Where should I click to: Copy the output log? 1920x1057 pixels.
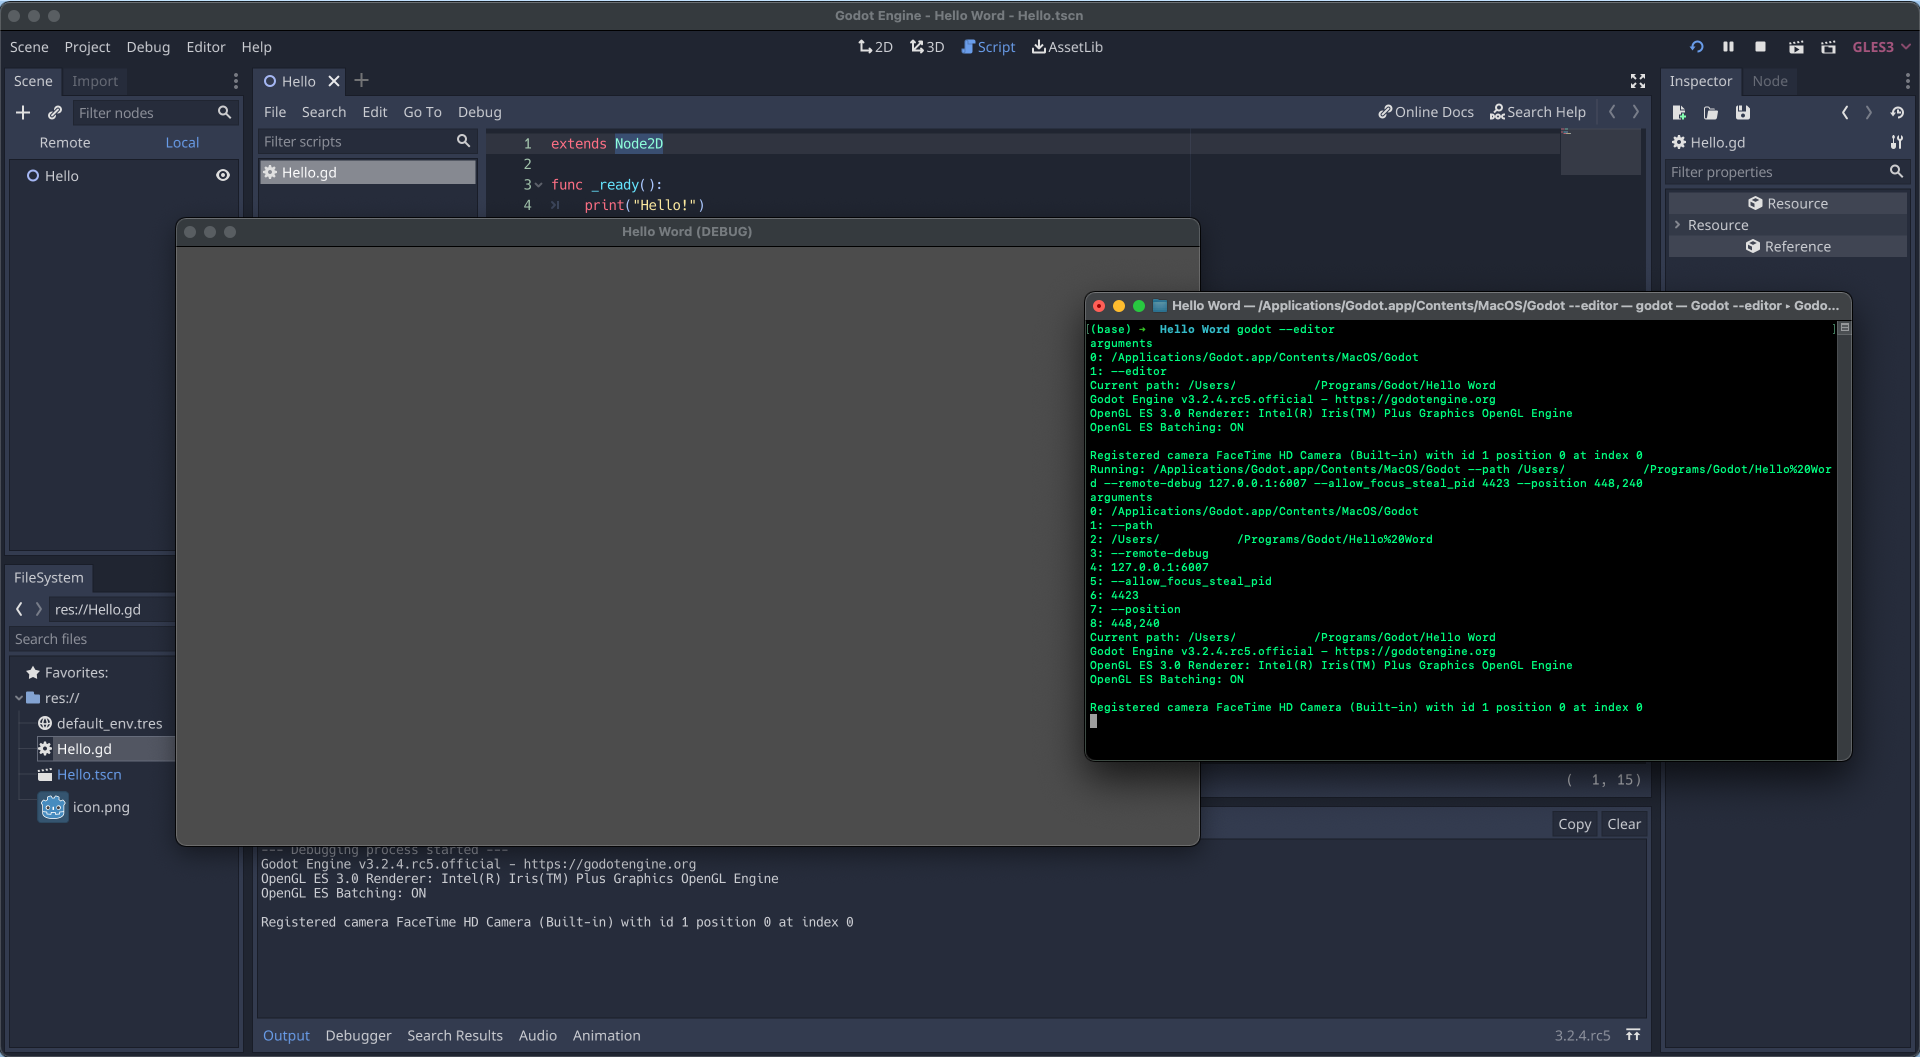click(1574, 824)
